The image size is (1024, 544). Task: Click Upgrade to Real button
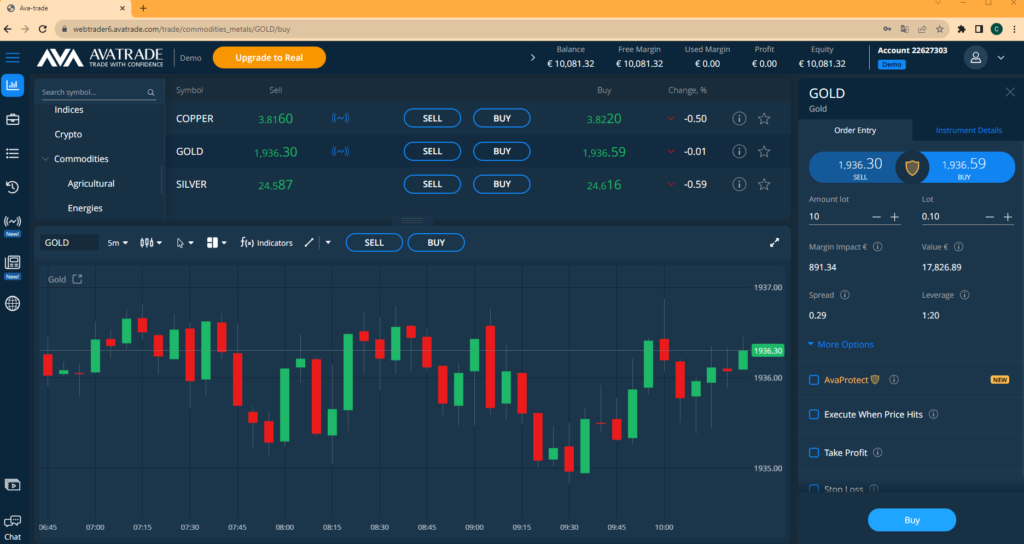coord(269,57)
